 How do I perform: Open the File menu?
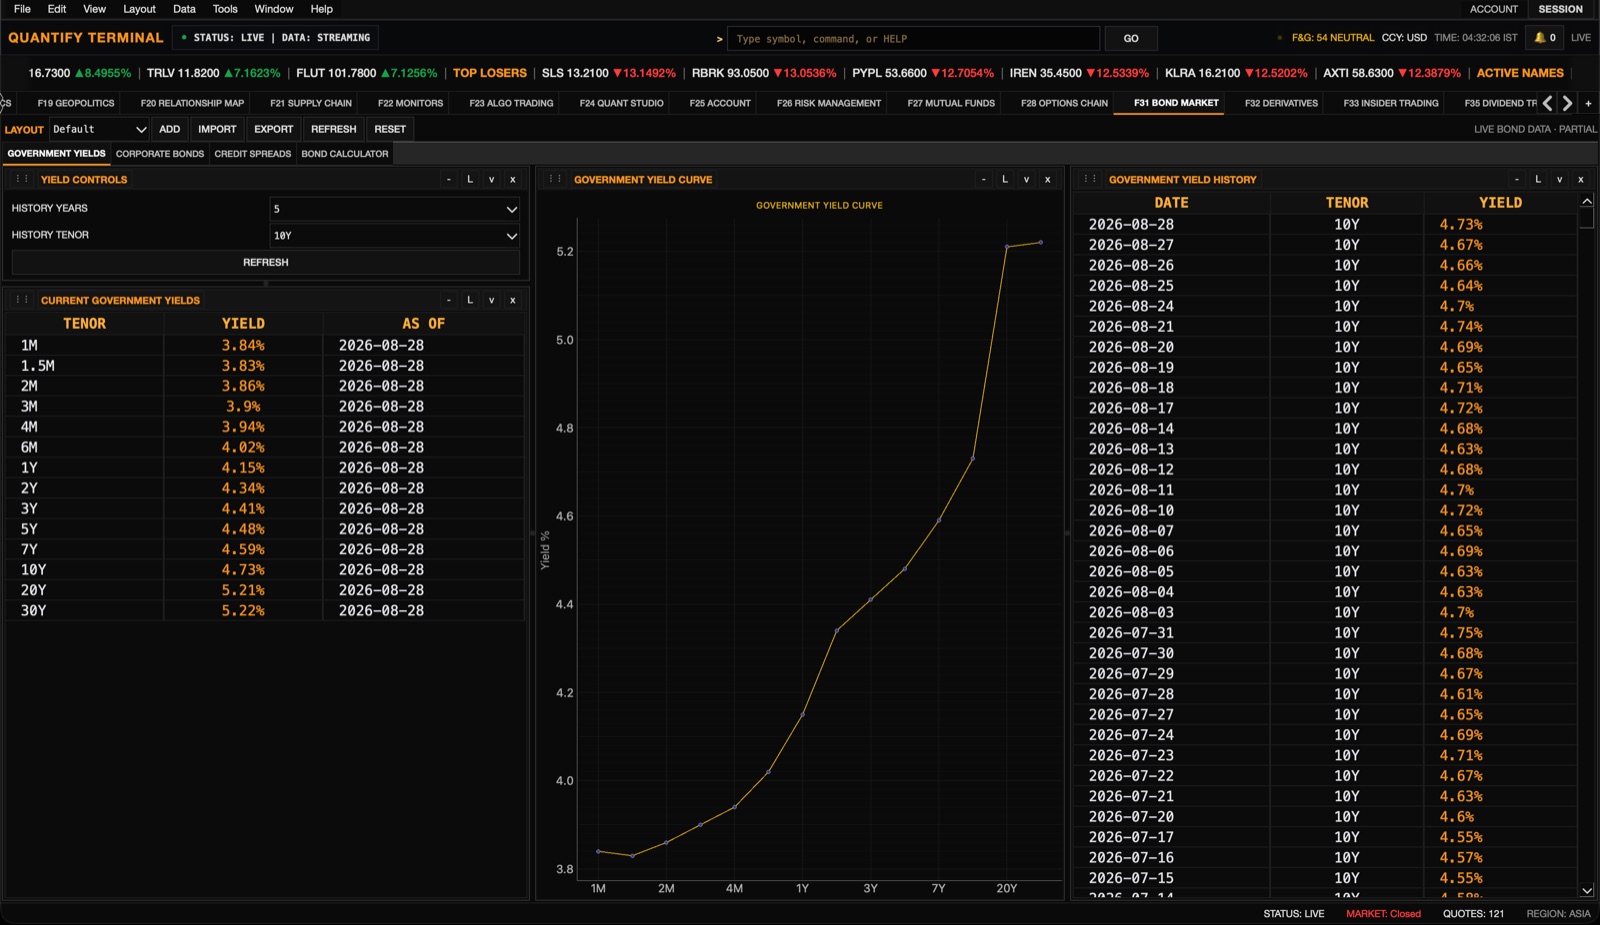click(22, 9)
